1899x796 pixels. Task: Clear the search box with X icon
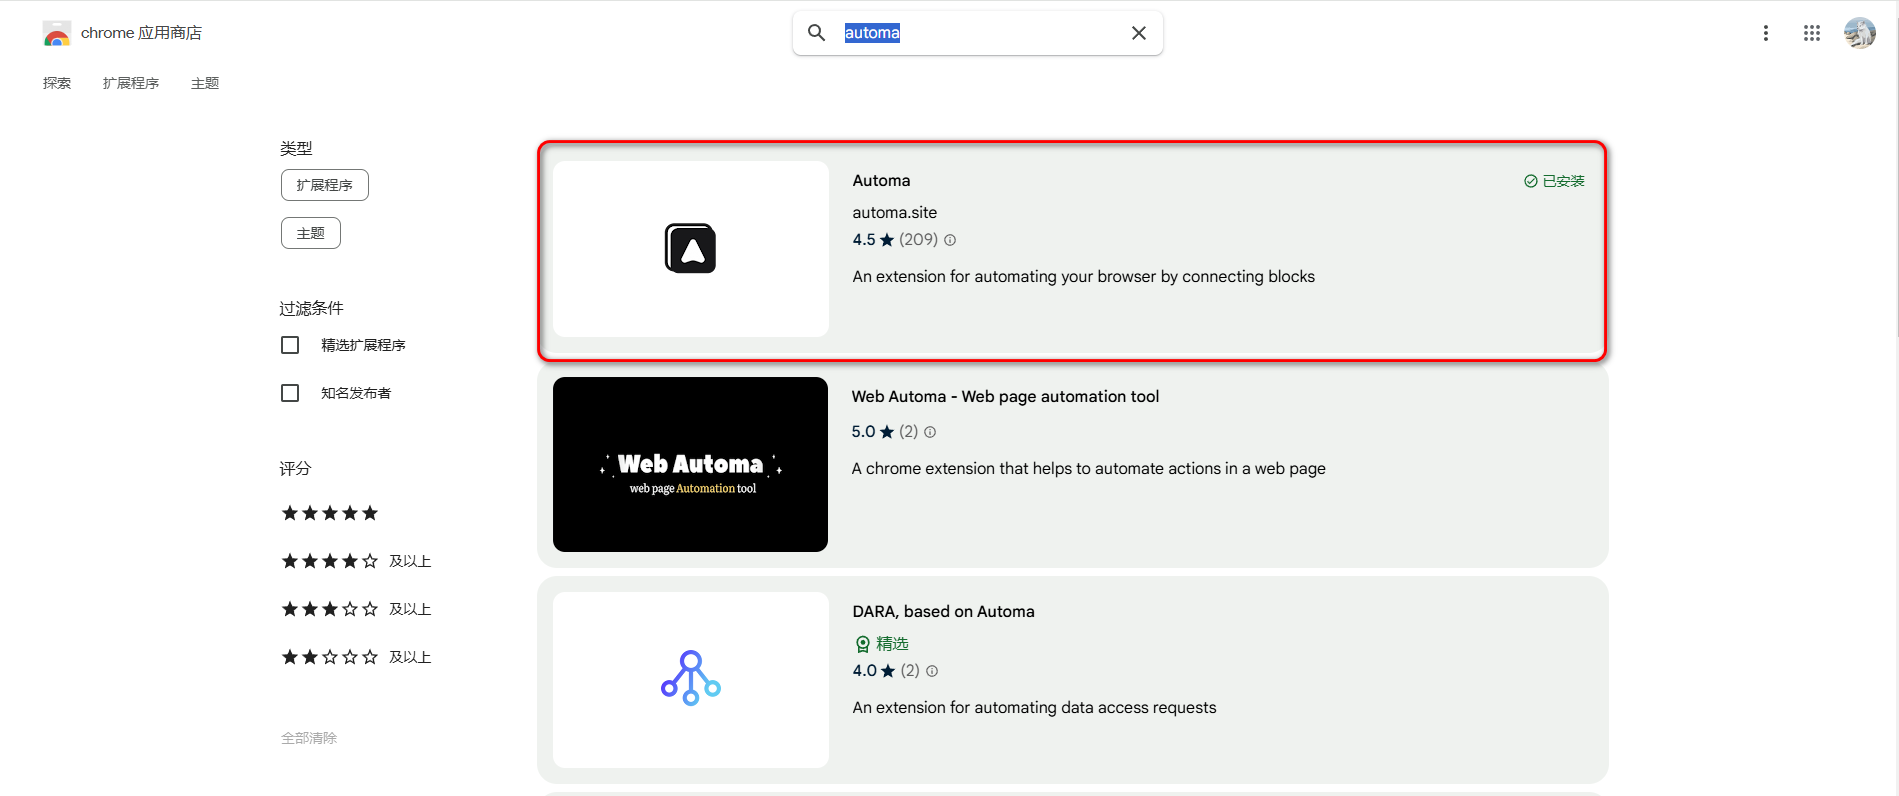pos(1138,33)
